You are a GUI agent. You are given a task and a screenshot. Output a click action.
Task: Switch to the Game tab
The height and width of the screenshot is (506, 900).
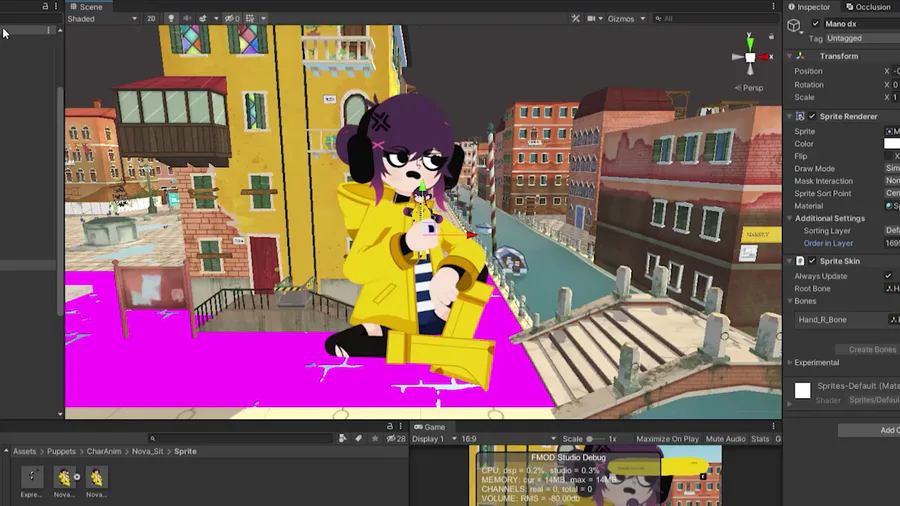tap(429, 427)
